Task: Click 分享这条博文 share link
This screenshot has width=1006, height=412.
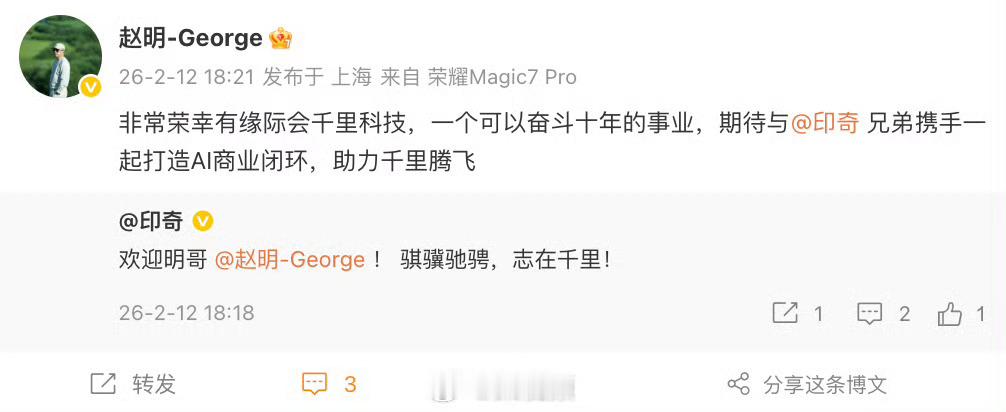Action: pyautogui.click(x=825, y=384)
